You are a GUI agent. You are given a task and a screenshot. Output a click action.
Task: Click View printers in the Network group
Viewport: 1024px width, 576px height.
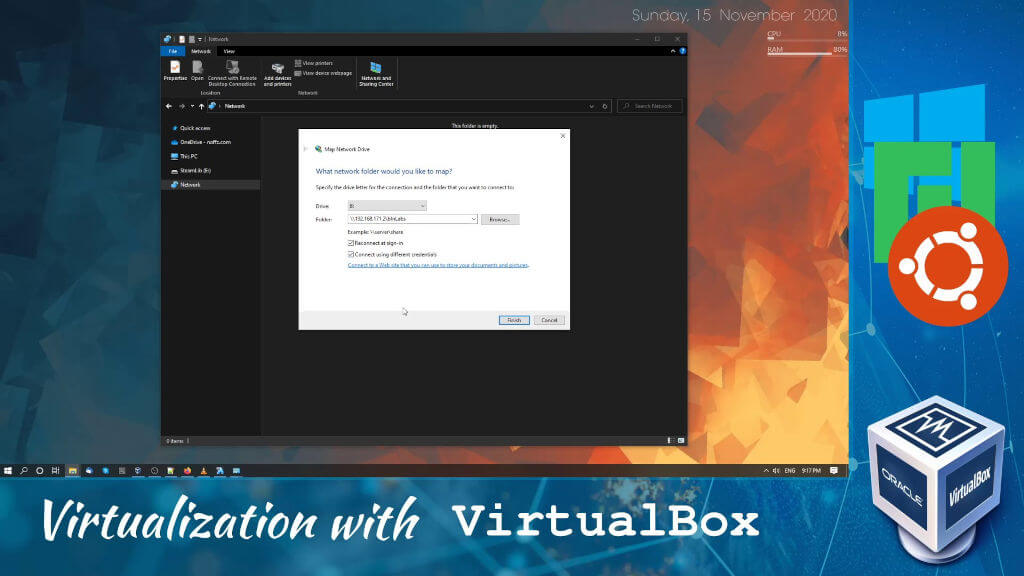point(316,63)
